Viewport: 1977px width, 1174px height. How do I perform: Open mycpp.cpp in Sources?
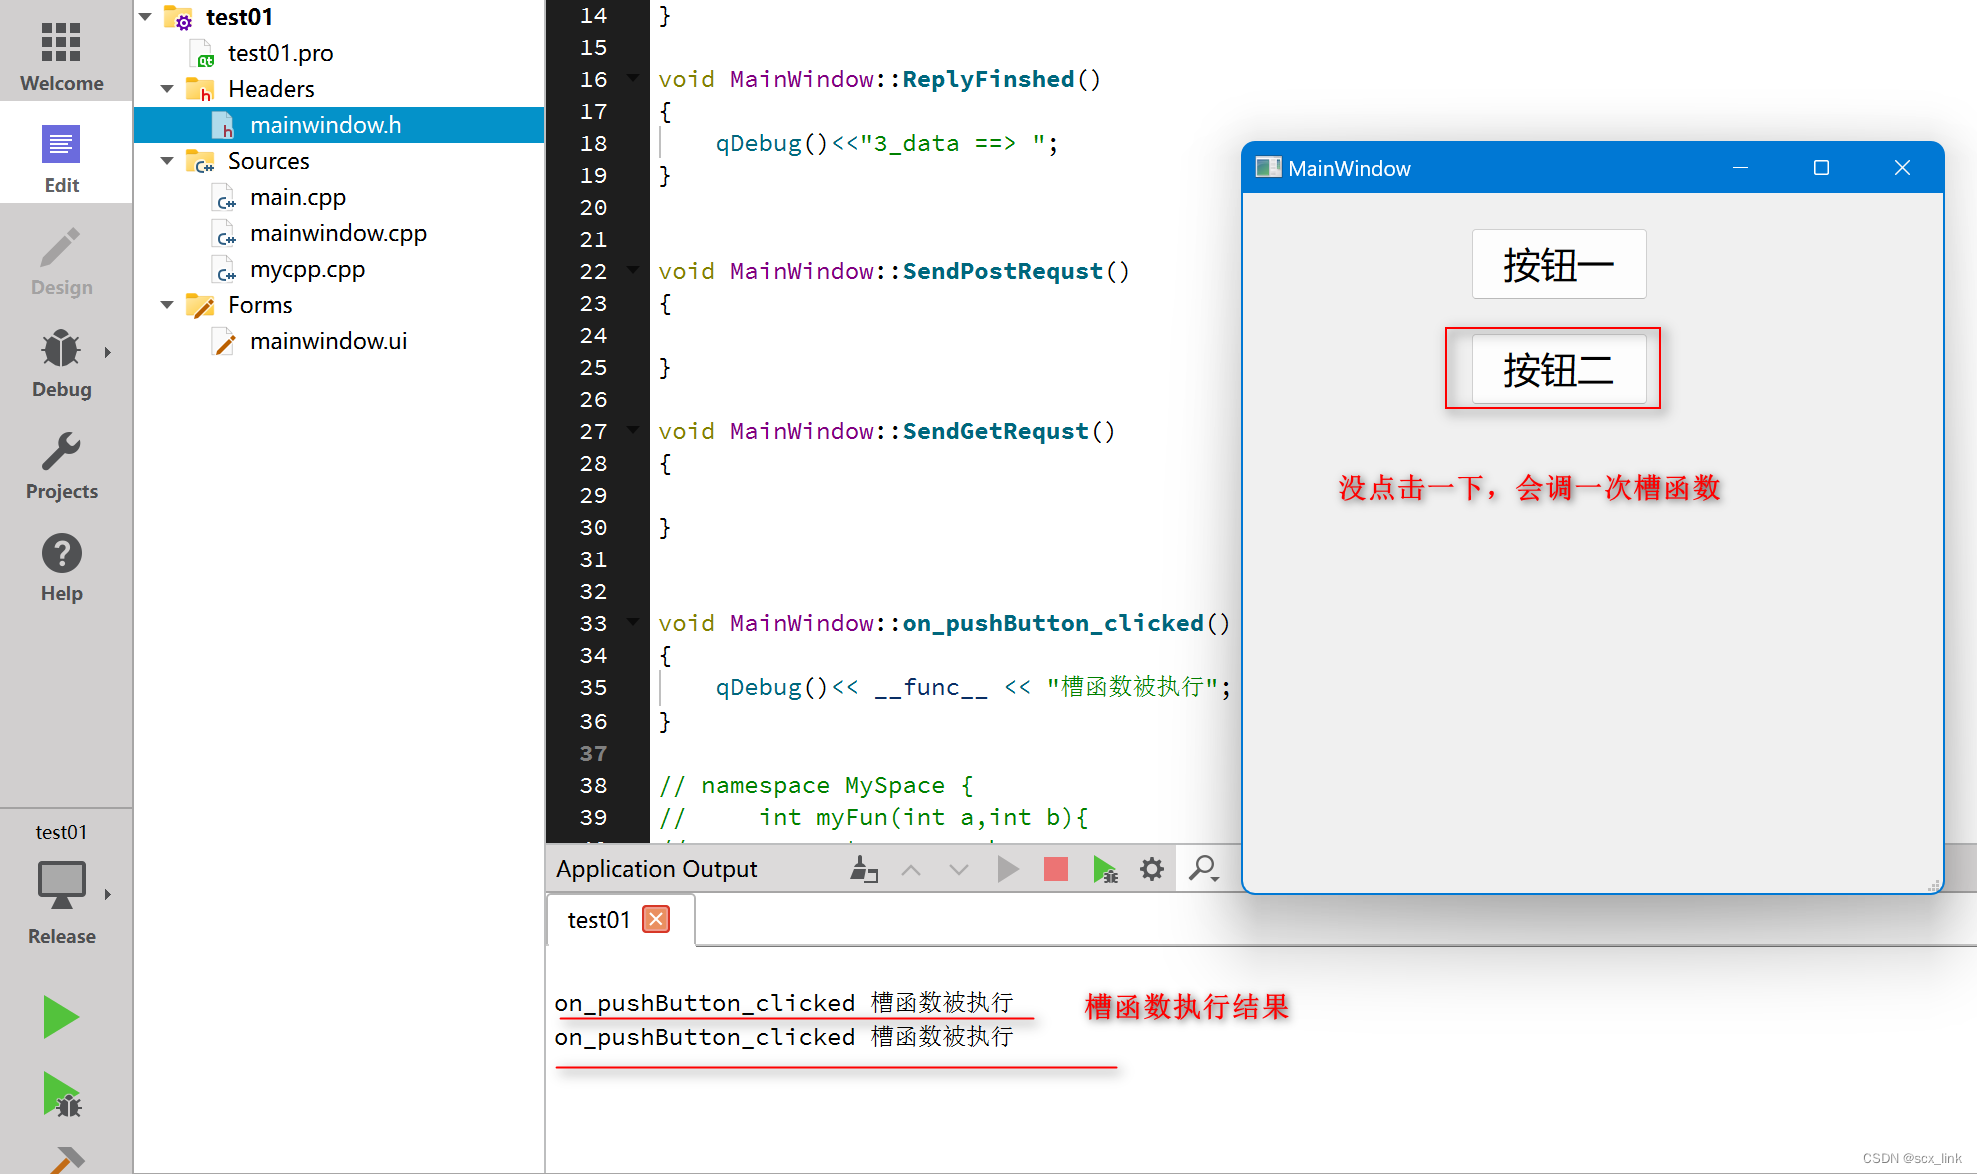click(307, 269)
